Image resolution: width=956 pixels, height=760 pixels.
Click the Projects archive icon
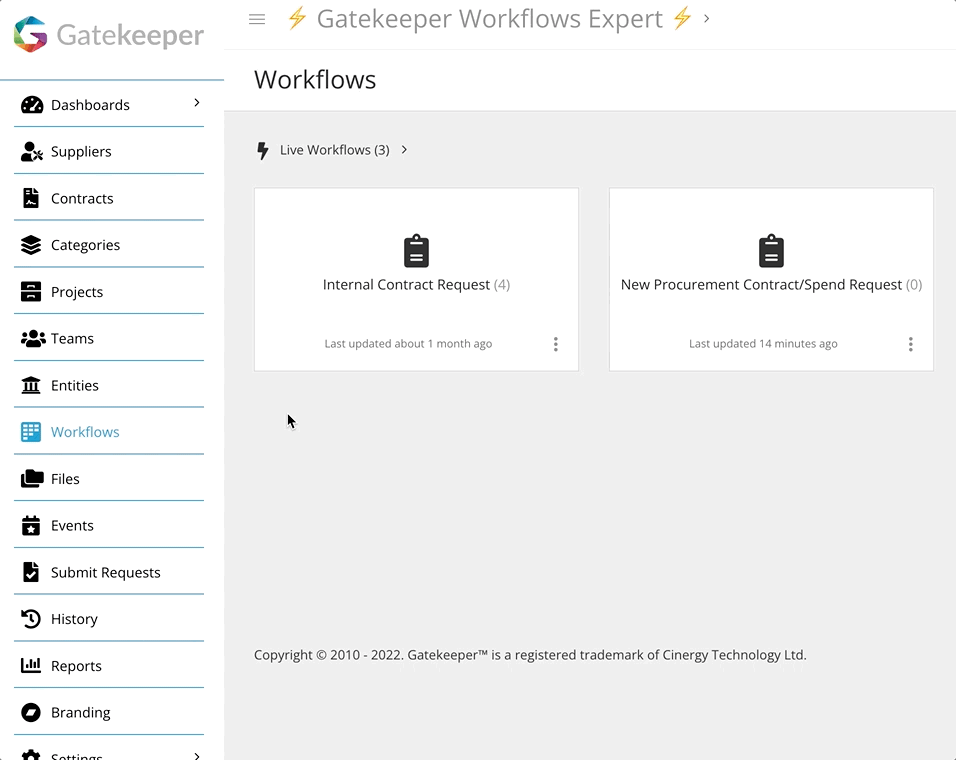coord(31,292)
